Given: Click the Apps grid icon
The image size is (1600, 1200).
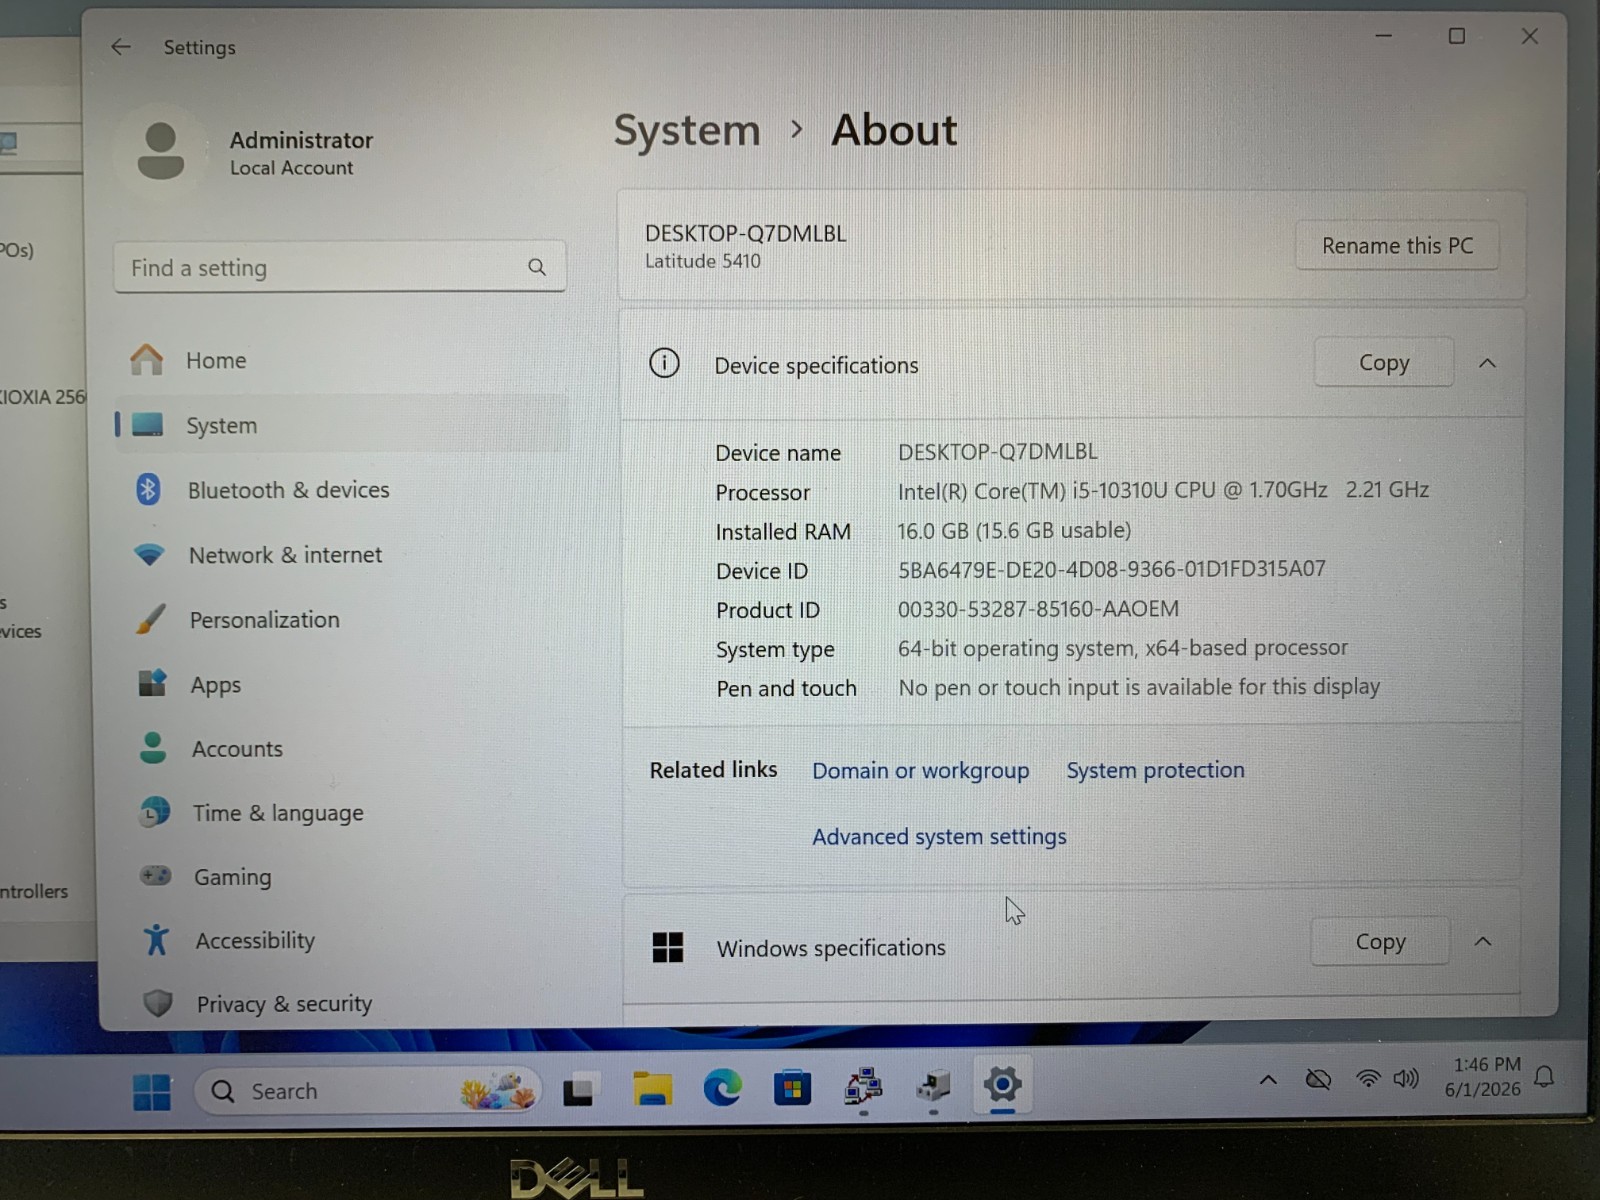Looking at the screenshot, I should coord(152,683).
